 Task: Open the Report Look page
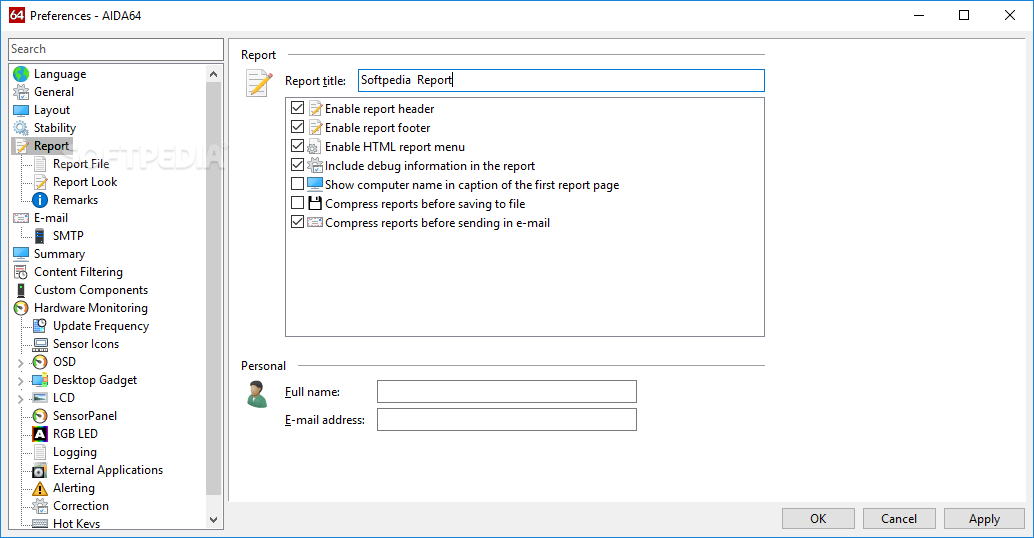[x=85, y=182]
